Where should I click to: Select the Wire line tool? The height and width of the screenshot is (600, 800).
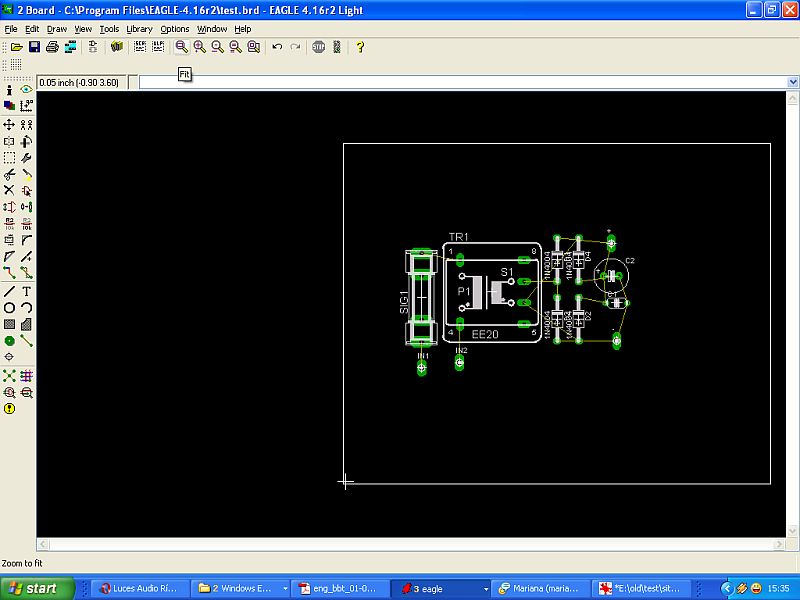pos(9,291)
